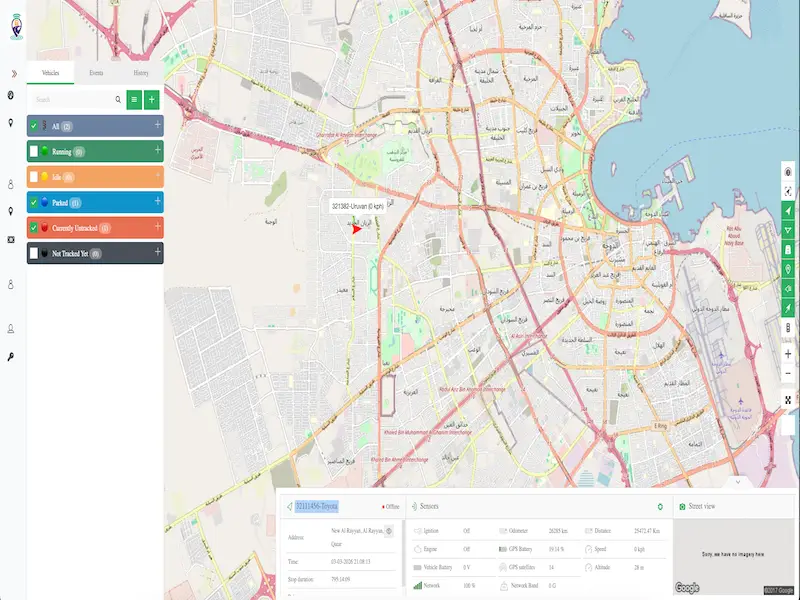Viewport: 800px width, 600px height.
Task: Click the green list menu button
Action: pyautogui.click(x=134, y=99)
